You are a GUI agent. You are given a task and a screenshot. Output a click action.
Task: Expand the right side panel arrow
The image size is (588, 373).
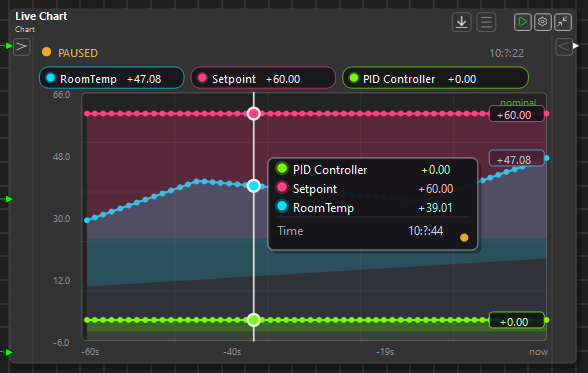(564, 47)
